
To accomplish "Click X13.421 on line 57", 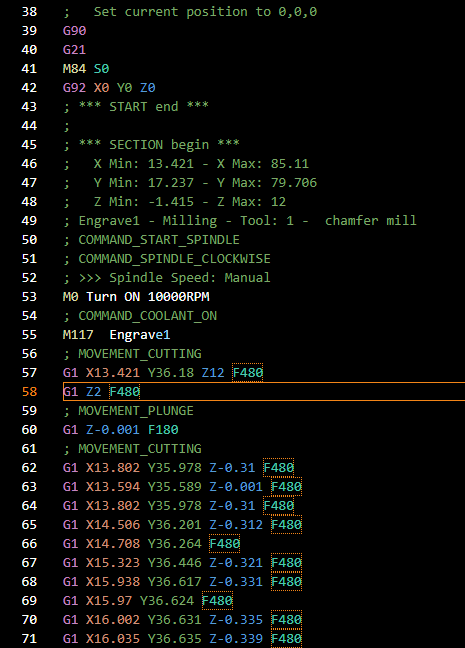I will tap(113, 373).
